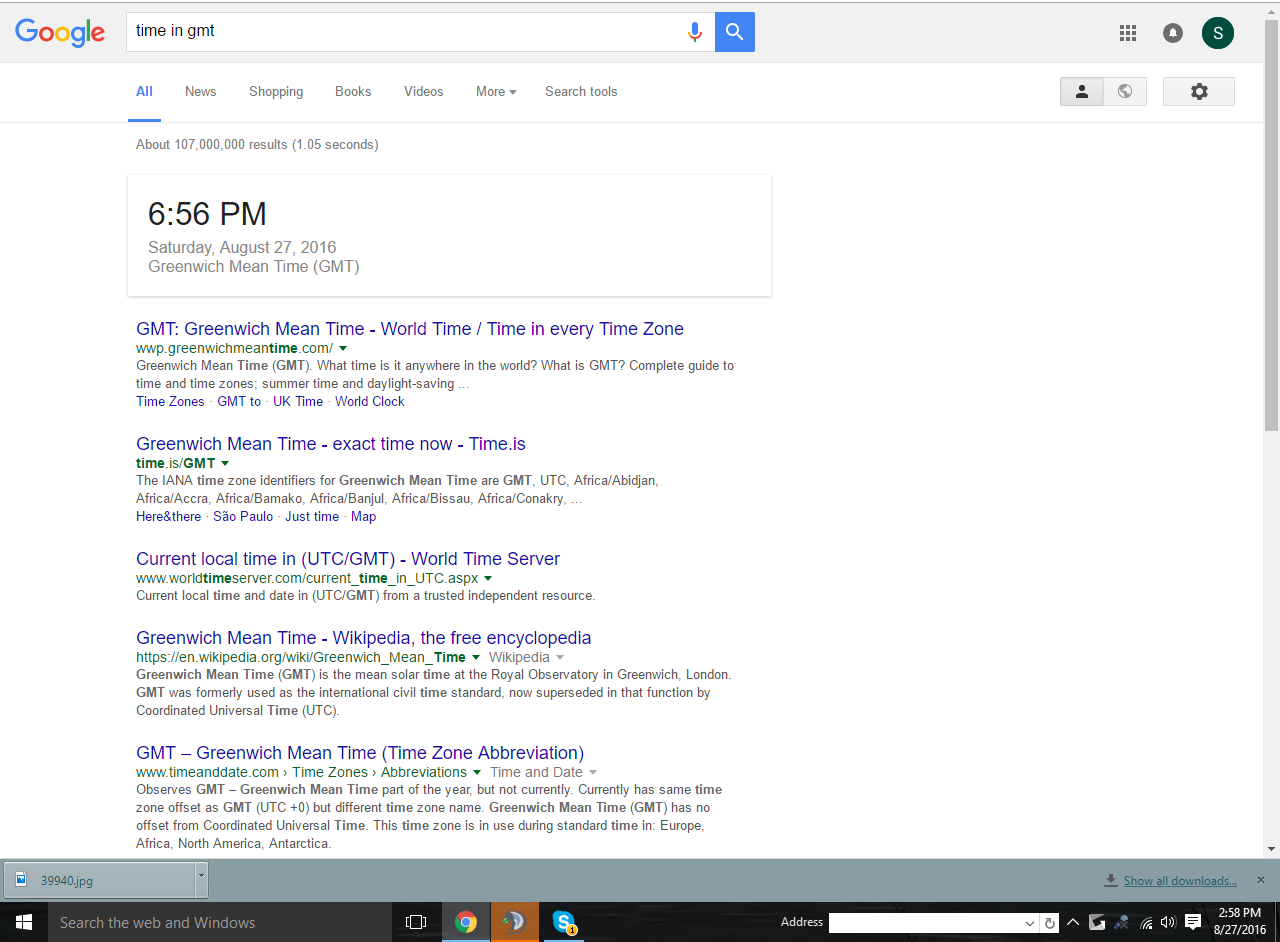The width and height of the screenshot is (1280, 942).
Task: Show hidden tray icons chevron
Action: (1073, 922)
